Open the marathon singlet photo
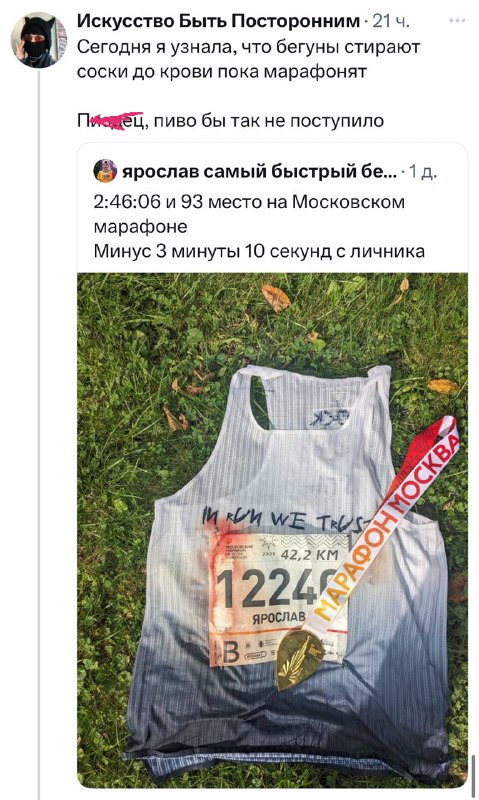Screen dimensions: 479x800 click(x=272, y=531)
